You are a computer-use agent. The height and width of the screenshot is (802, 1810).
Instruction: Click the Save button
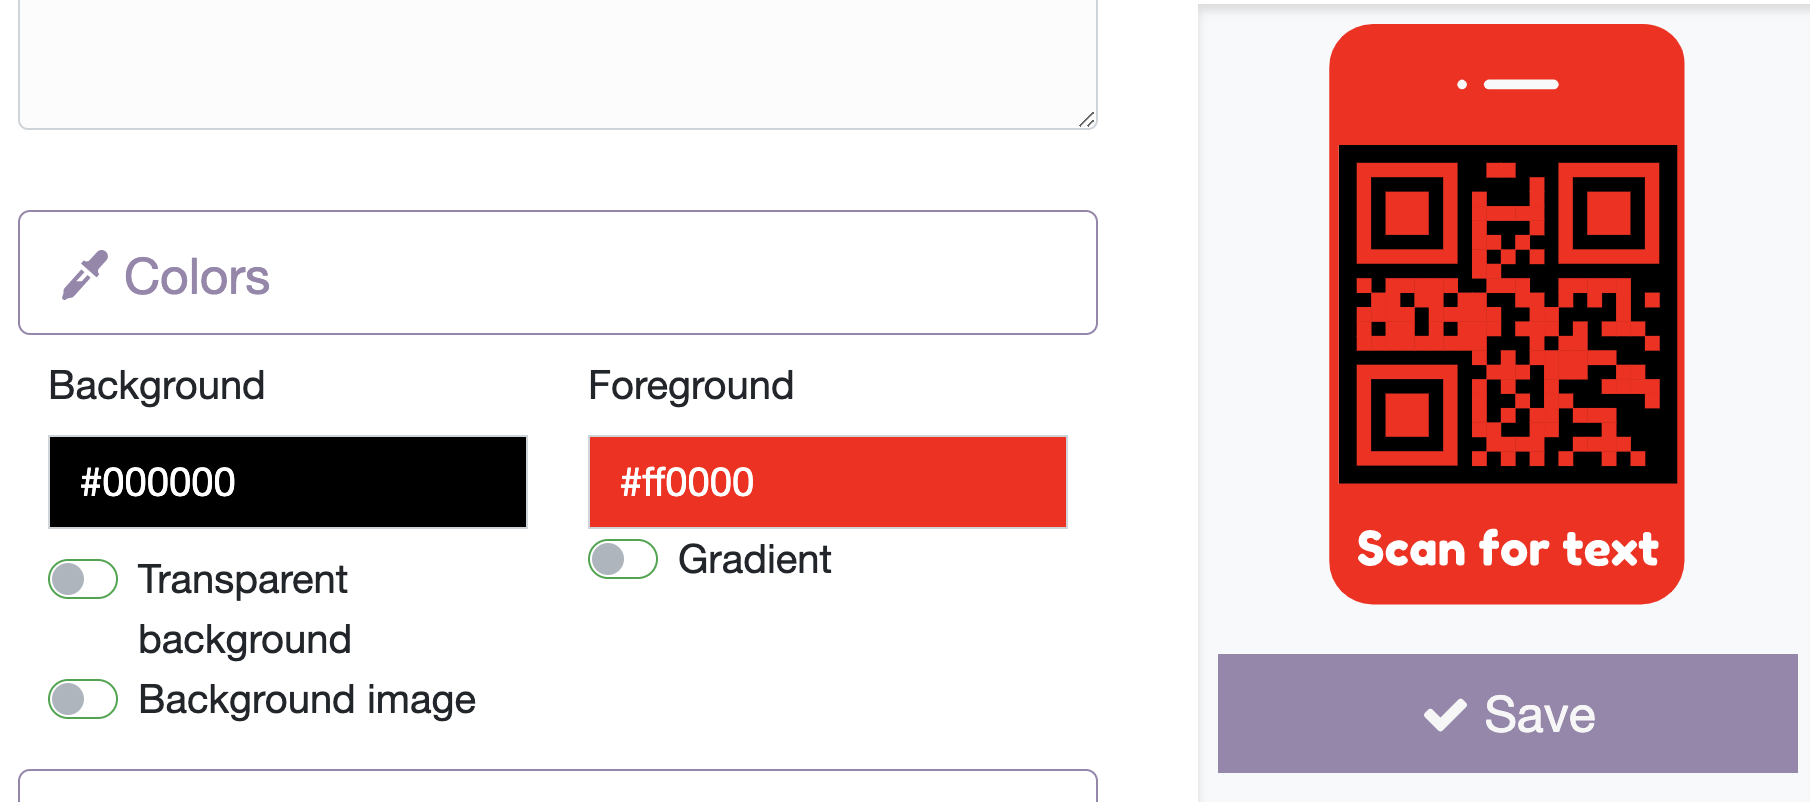pyautogui.click(x=1507, y=713)
